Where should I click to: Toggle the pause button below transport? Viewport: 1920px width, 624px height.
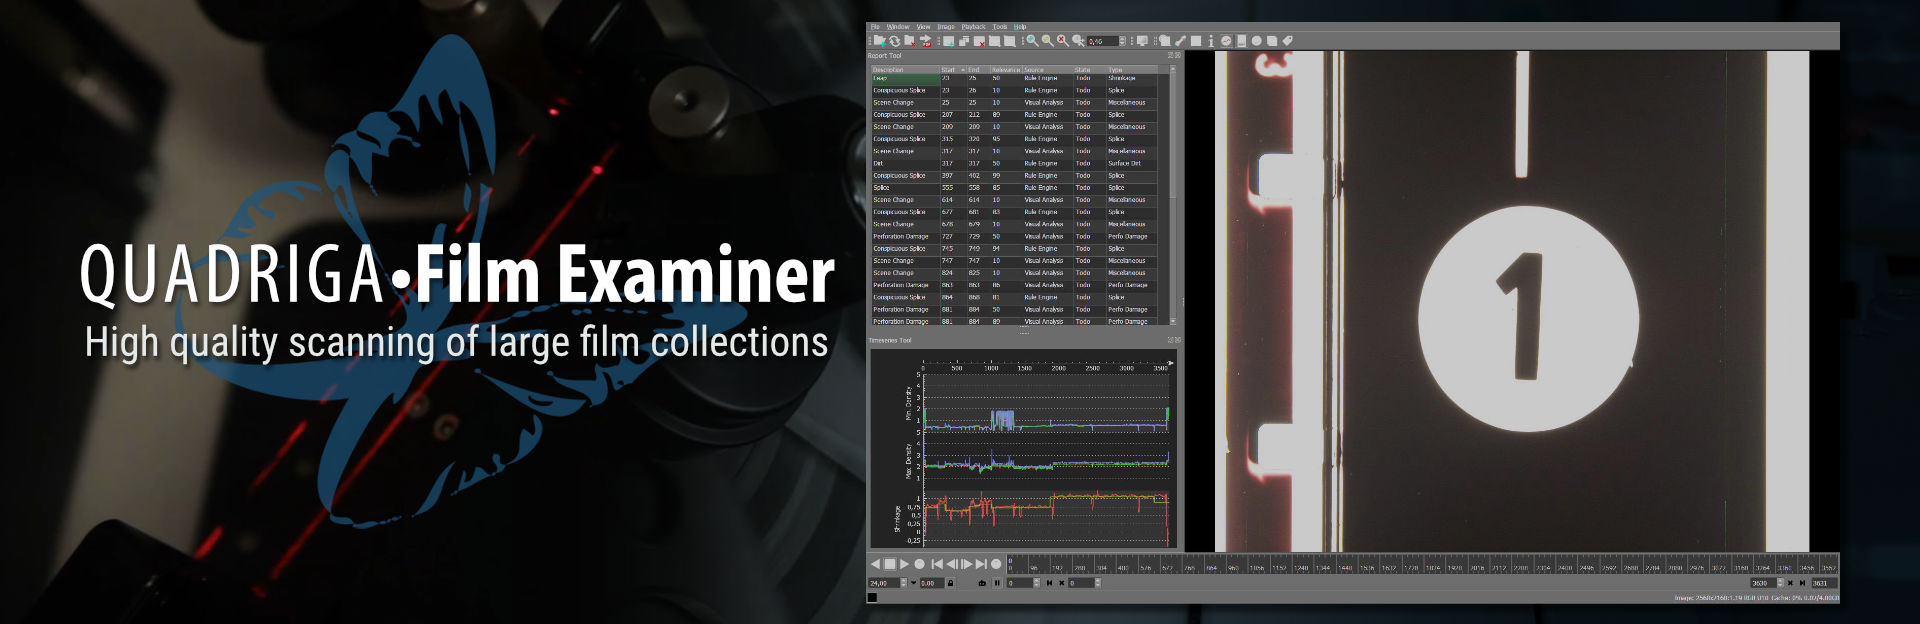click(x=997, y=583)
